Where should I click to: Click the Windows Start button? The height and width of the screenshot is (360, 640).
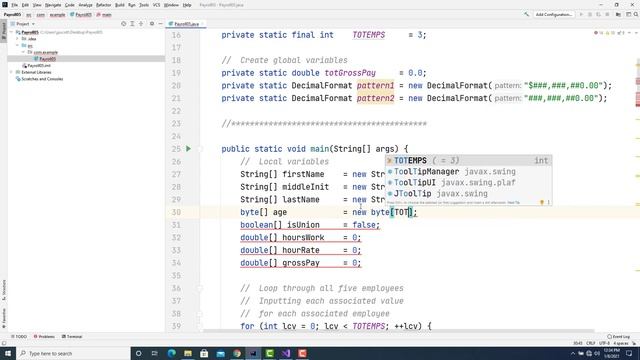[x=8, y=353]
